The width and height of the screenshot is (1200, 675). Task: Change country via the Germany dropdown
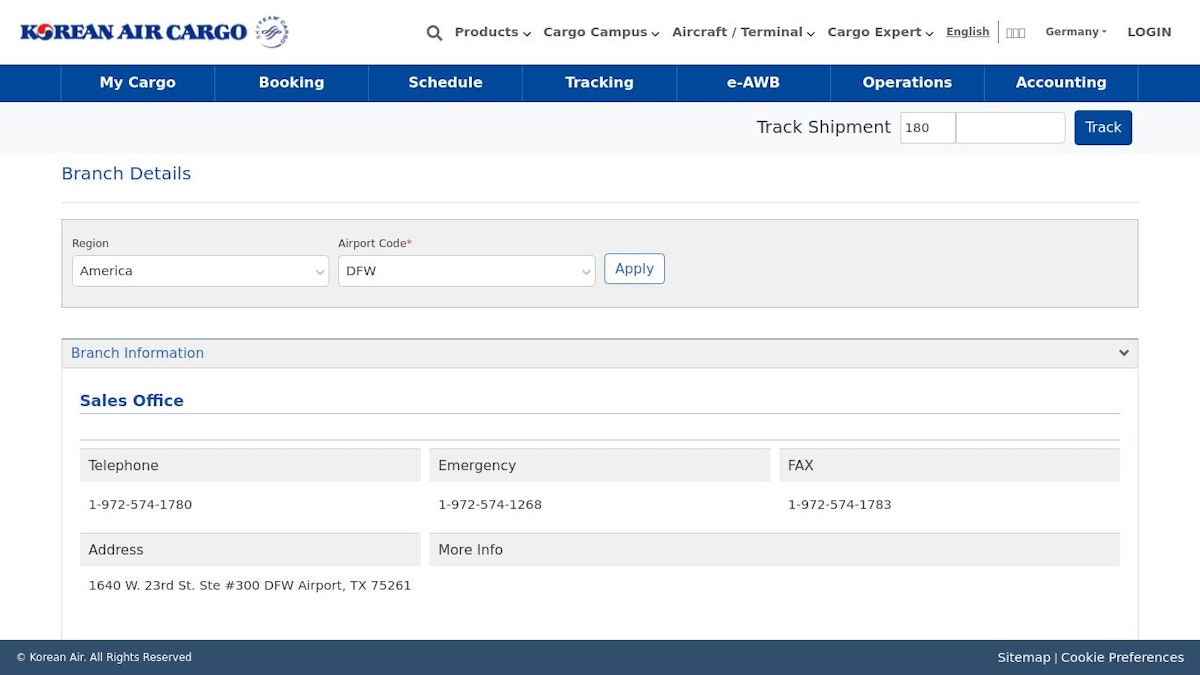tap(1075, 32)
